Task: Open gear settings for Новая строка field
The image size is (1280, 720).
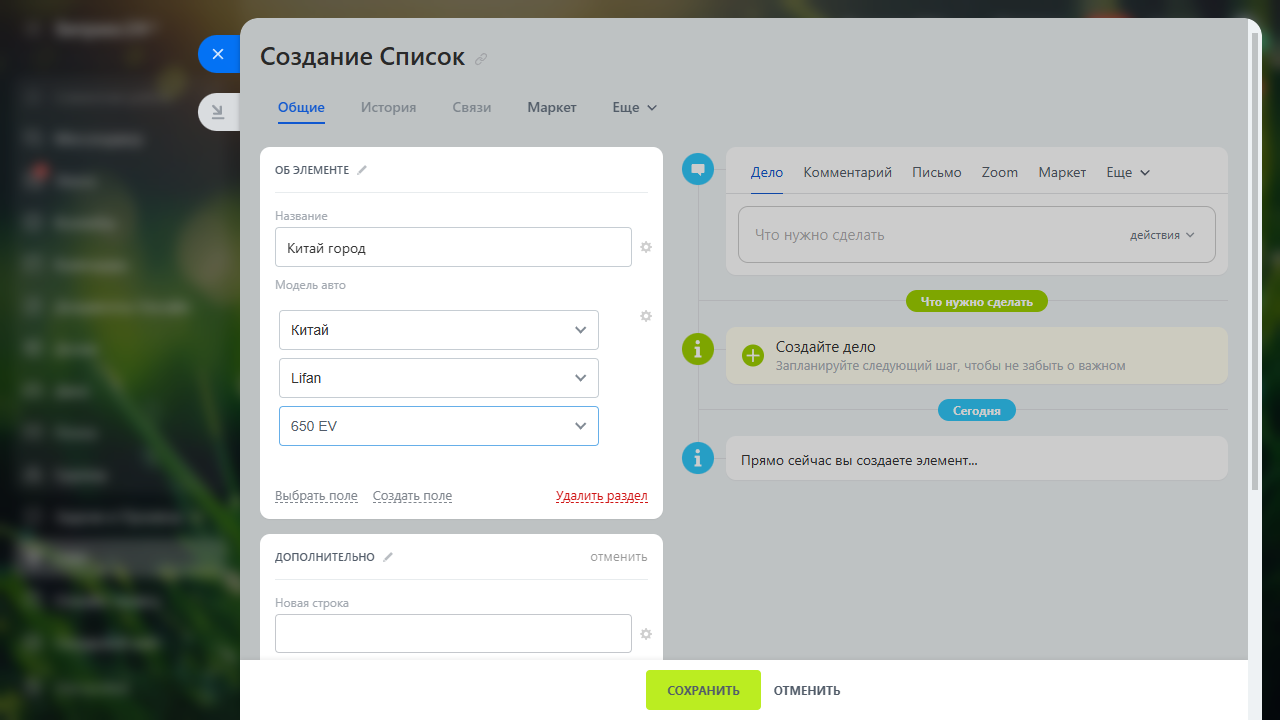Action: click(x=646, y=634)
